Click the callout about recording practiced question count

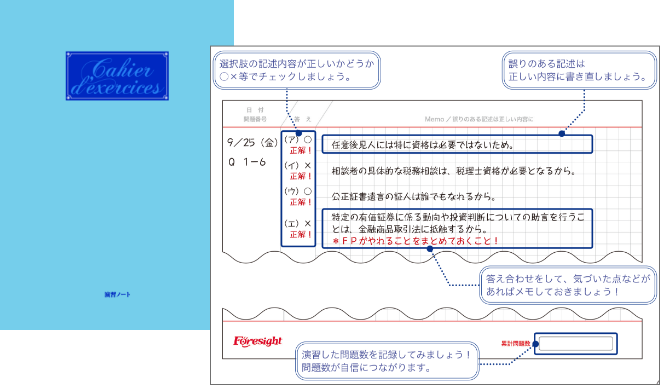[x=388, y=361]
